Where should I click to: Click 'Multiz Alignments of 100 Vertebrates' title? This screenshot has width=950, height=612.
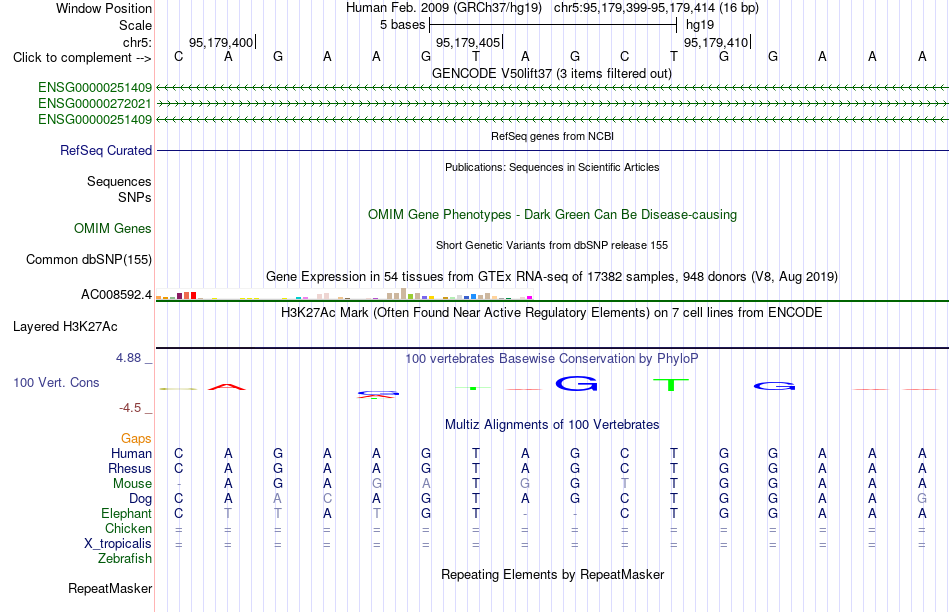tap(552, 425)
